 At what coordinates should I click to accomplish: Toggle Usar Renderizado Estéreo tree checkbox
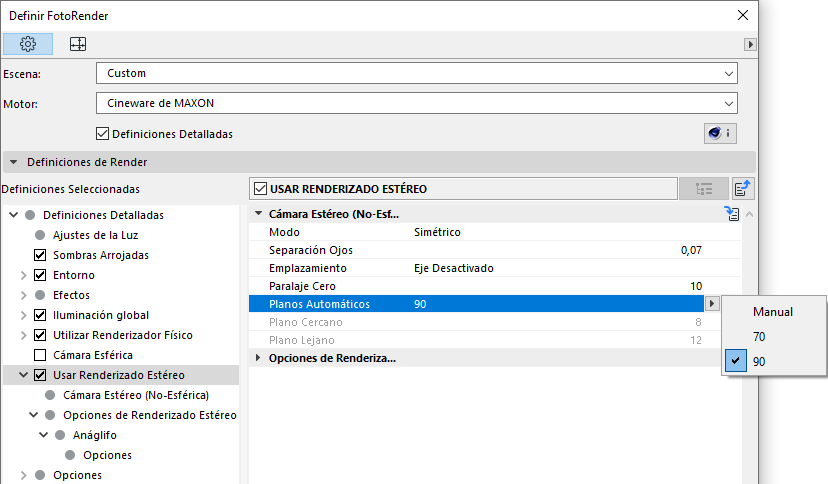[40, 375]
